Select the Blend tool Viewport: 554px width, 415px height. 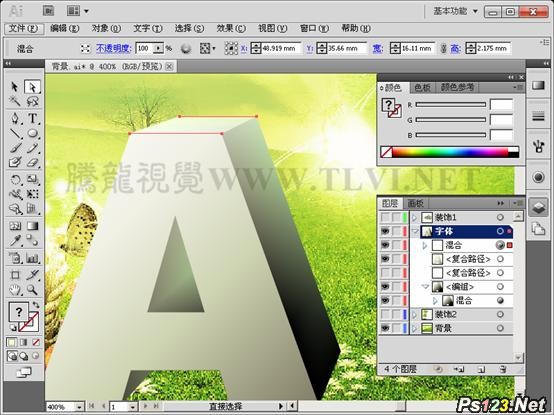pos(32,241)
